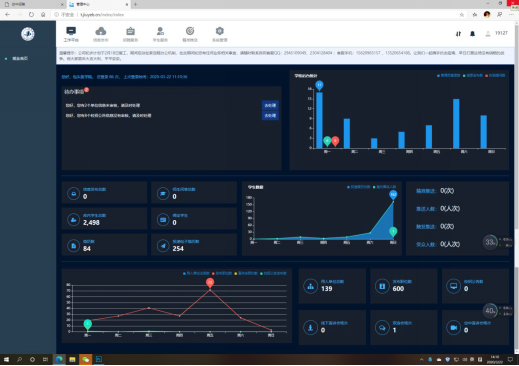
Task: Switch to the first browser tab
Action: pyautogui.click(x=33, y=4)
